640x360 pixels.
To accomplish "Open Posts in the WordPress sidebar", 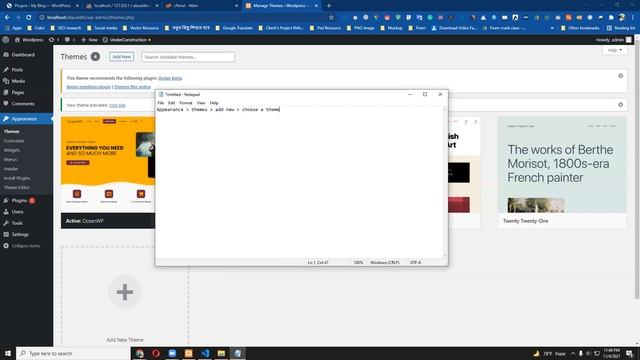I will (17, 70).
